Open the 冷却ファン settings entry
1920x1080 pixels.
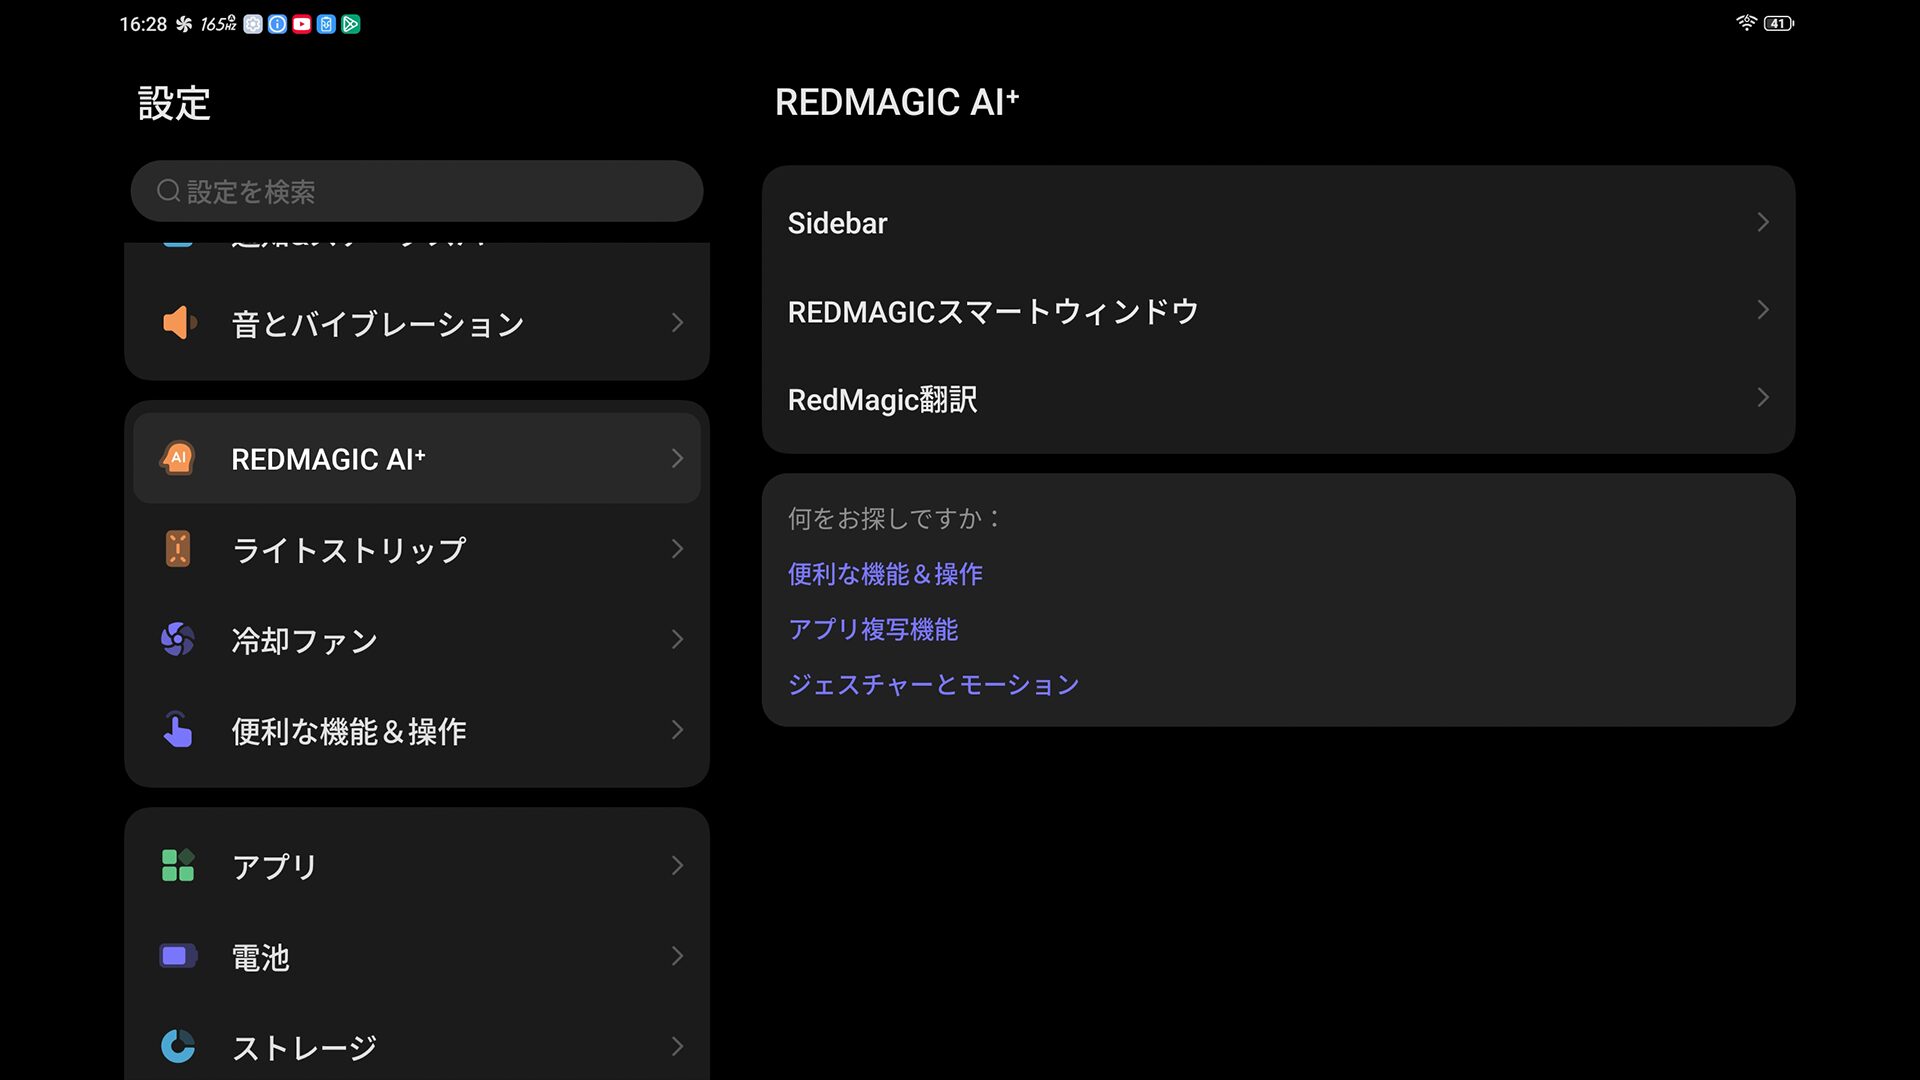click(305, 640)
